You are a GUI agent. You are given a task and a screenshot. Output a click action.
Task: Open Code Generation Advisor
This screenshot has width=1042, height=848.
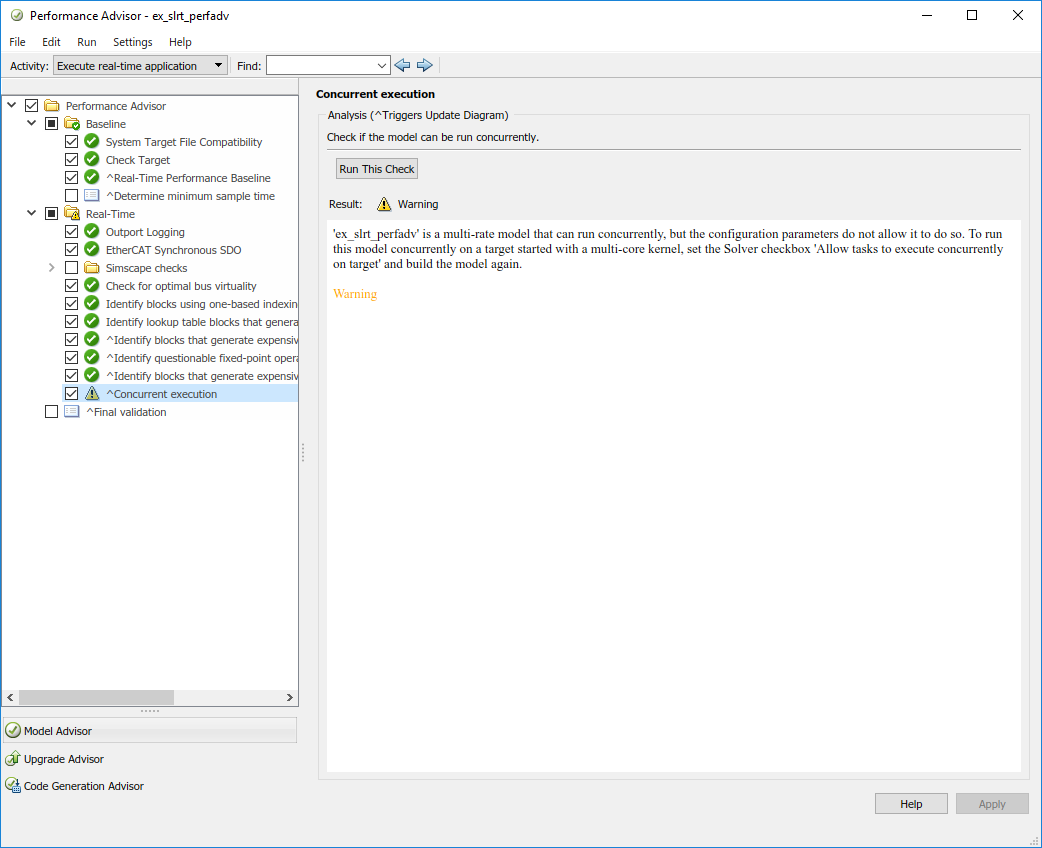click(84, 786)
